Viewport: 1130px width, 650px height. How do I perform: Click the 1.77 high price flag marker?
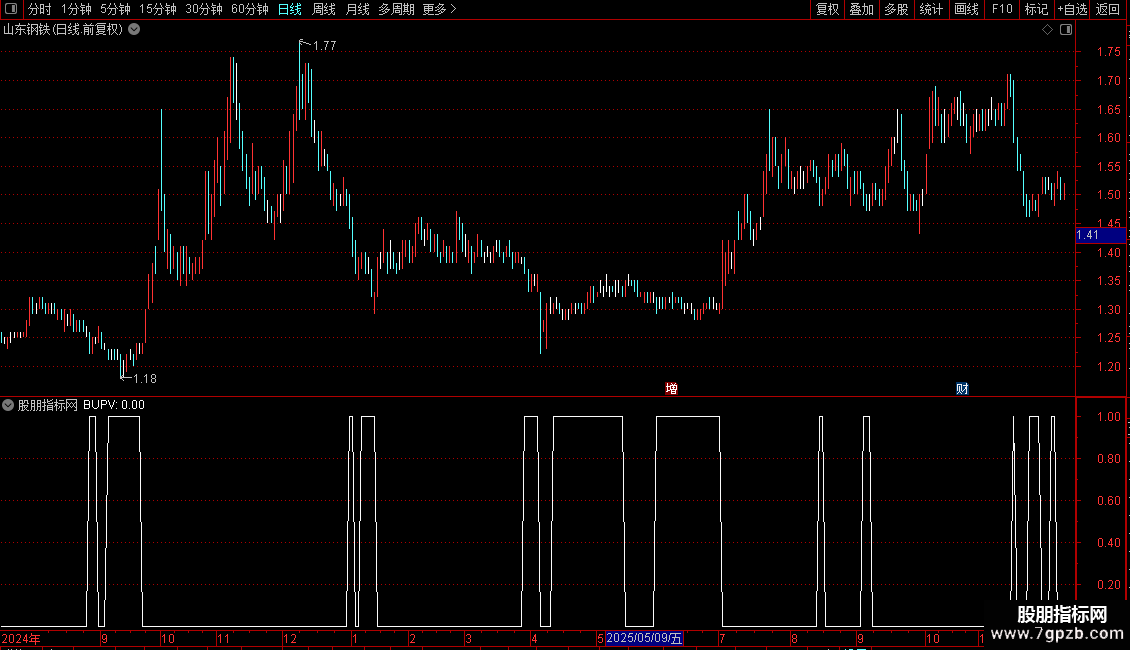click(318, 45)
